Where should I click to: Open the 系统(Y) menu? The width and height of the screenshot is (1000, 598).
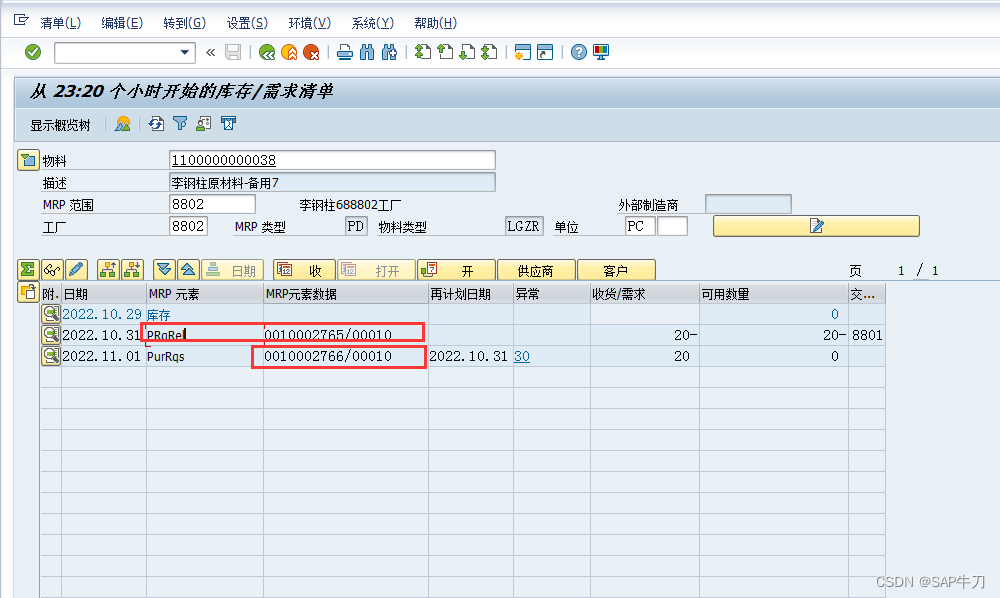[372, 24]
